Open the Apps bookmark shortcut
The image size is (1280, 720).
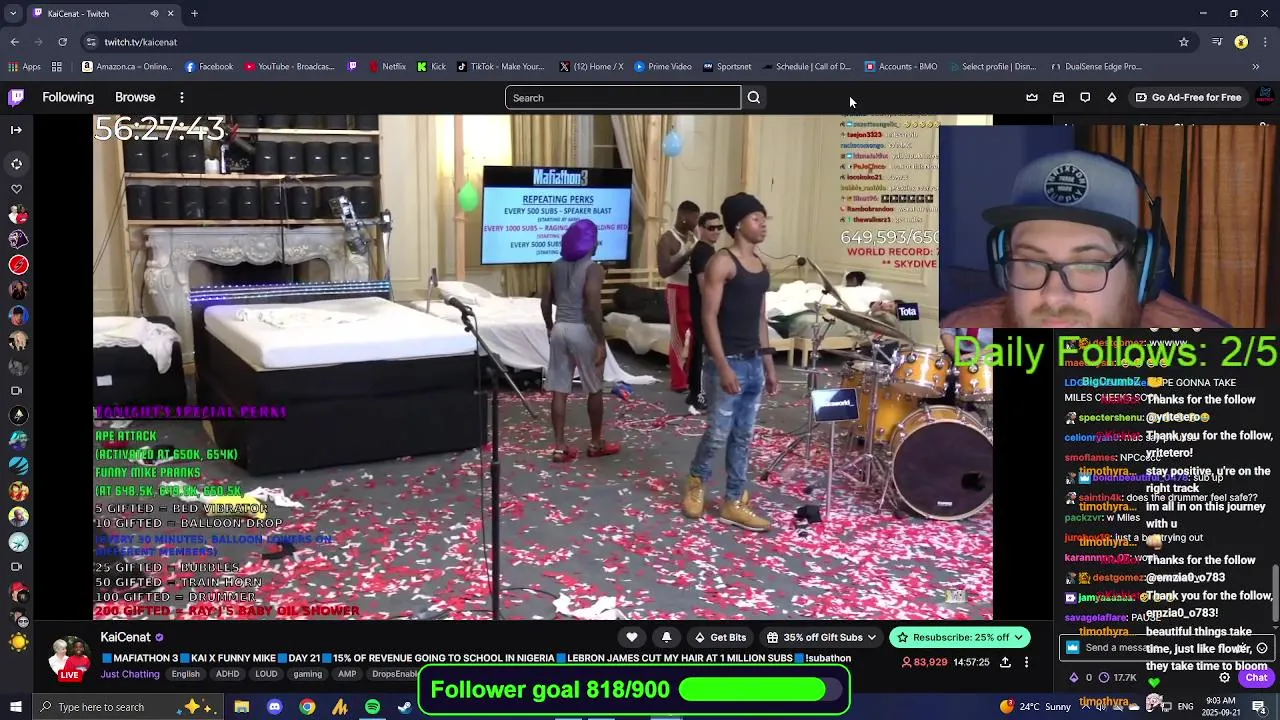(25, 67)
